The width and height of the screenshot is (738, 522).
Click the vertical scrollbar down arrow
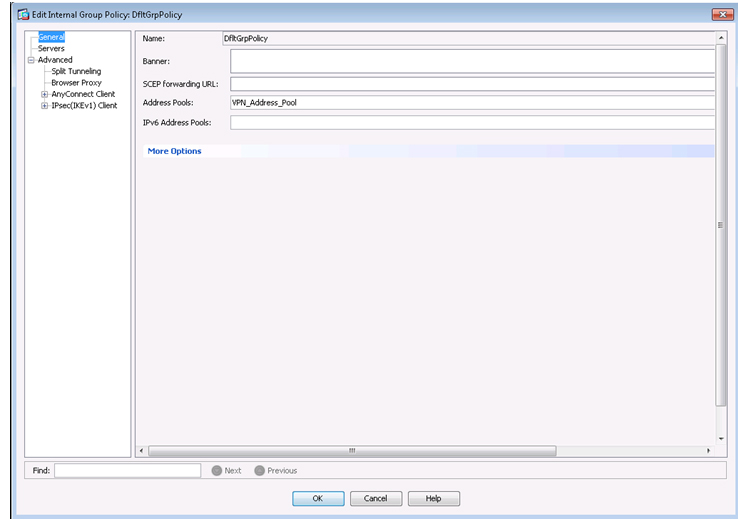click(720, 438)
